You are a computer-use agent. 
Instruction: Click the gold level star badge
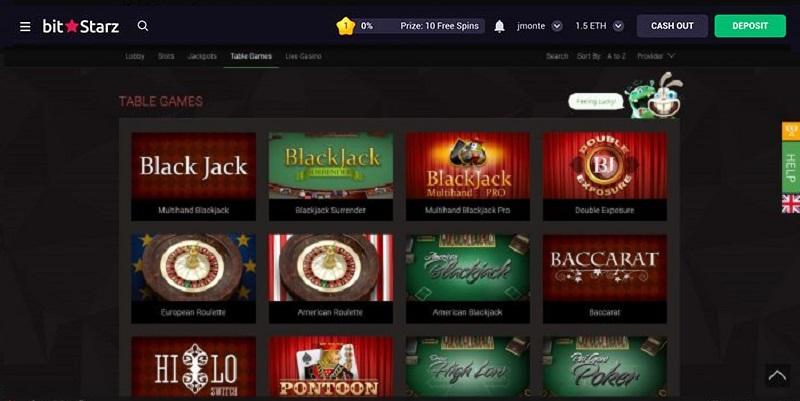pos(345,26)
